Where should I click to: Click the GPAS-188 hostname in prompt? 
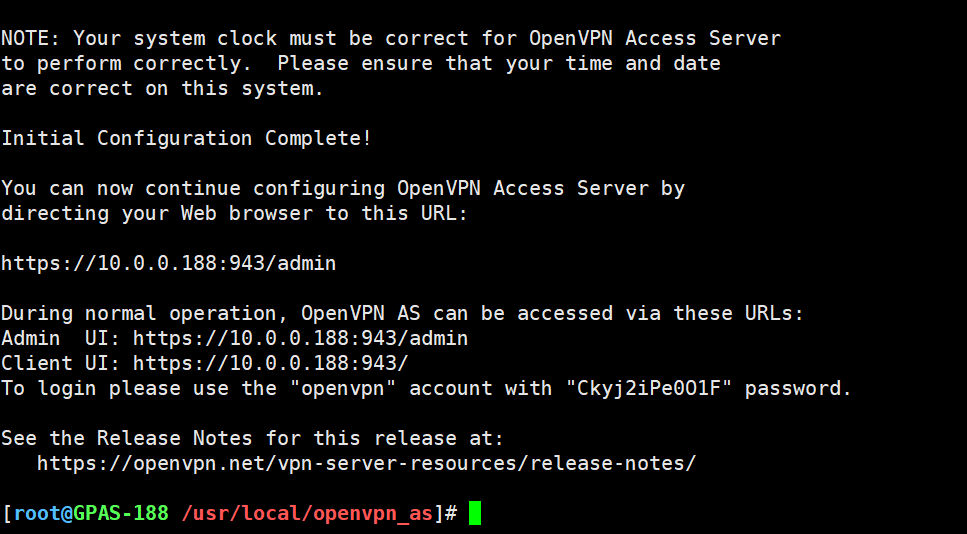[x=120, y=514]
